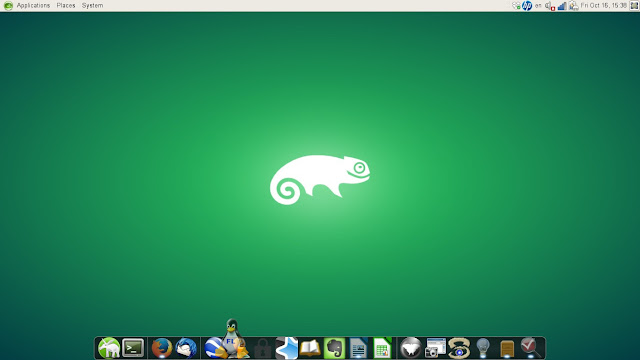Screen dimensions: 640x360
Task: Open LibreOffice Calc from the dock
Action: coord(382,348)
